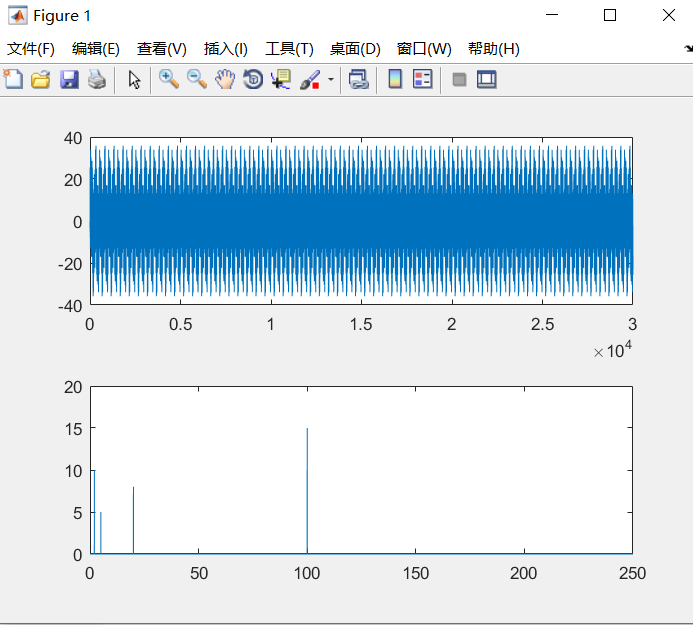Image resolution: width=693 pixels, height=625 pixels.
Task: Activate the Zoom Out tool
Action: point(197,80)
